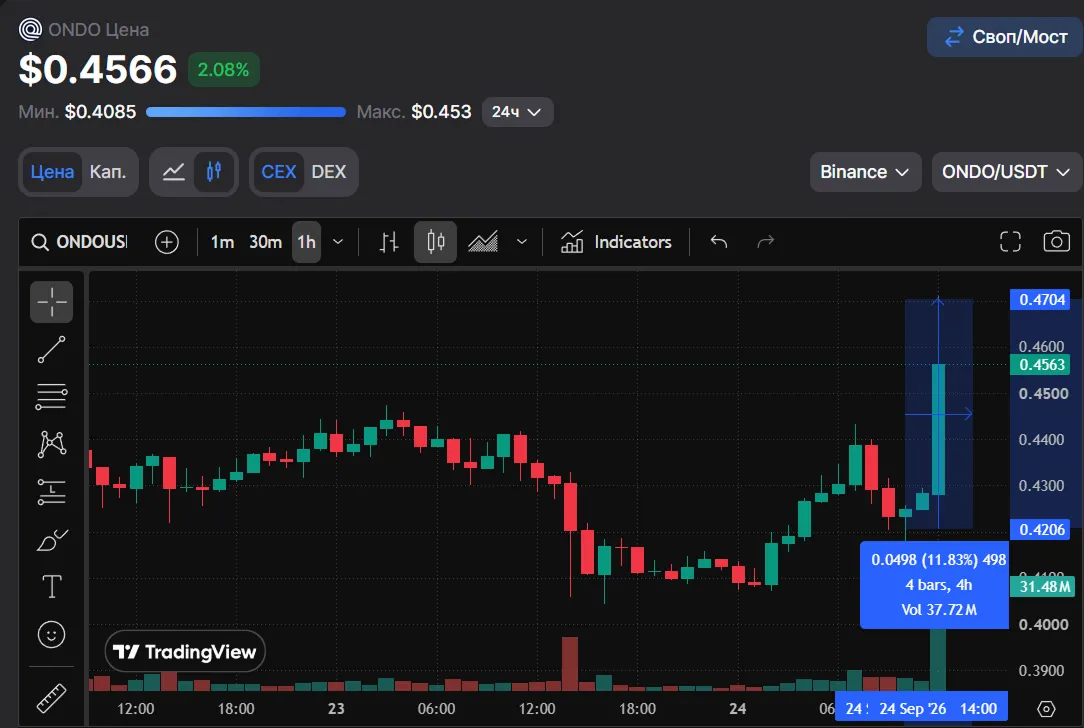
Task: Open the emoji icons tool
Action: 51,635
